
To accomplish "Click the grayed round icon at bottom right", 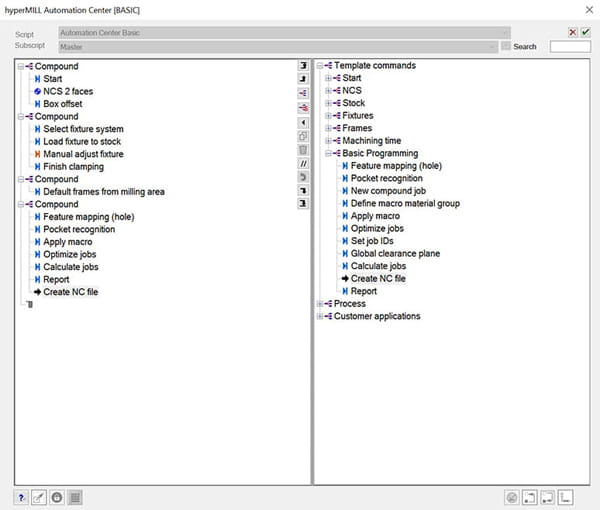I will (x=512, y=498).
